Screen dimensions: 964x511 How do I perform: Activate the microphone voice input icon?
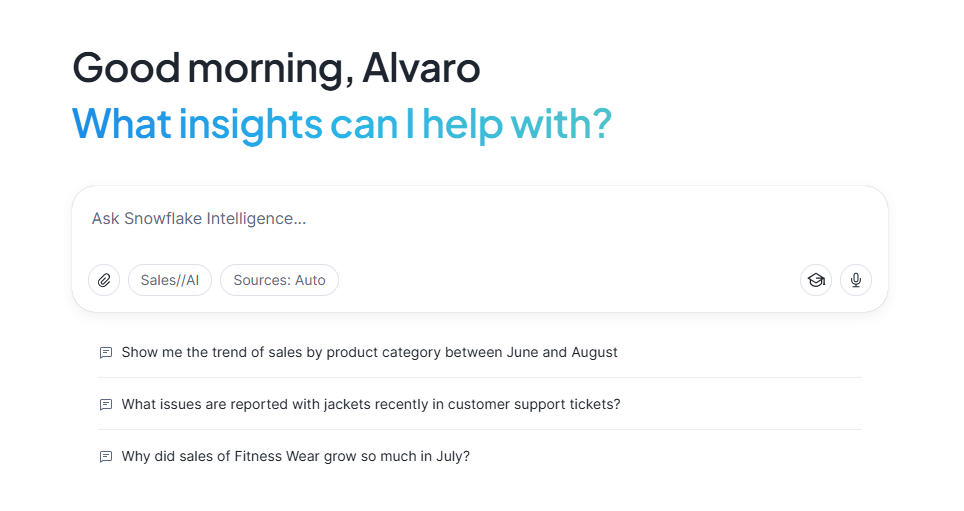[x=856, y=280]
